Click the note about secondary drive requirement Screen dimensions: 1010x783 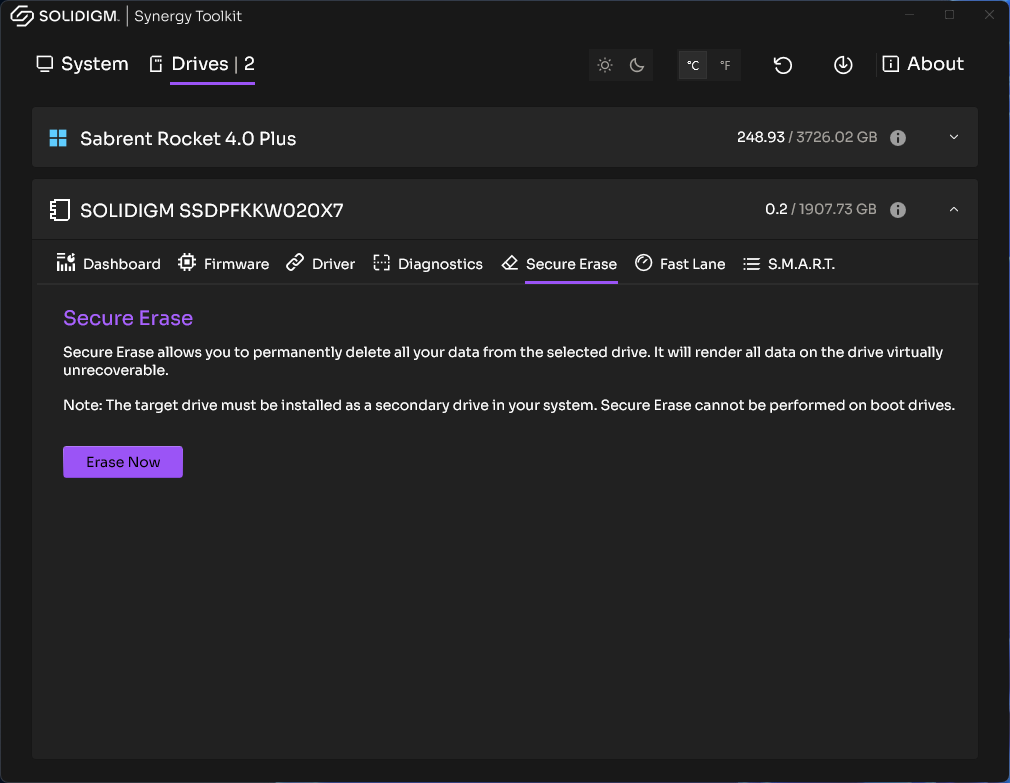coord(509,405)
